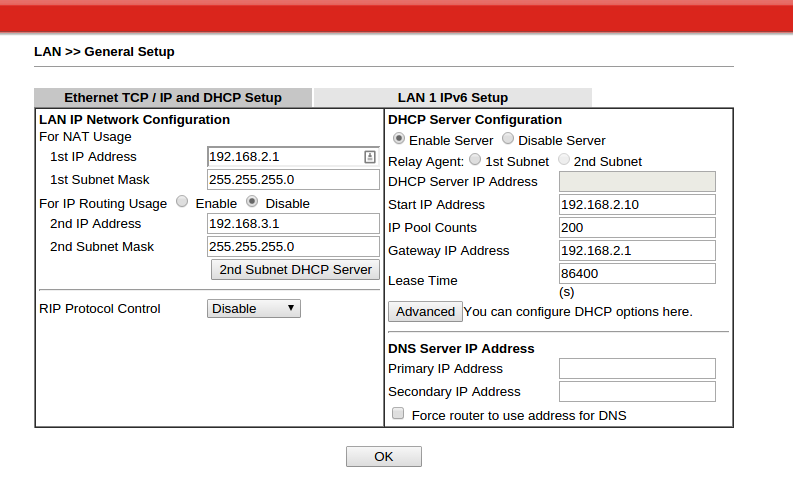
Task: Click the Lease Time field
Action: click(637, 274)
